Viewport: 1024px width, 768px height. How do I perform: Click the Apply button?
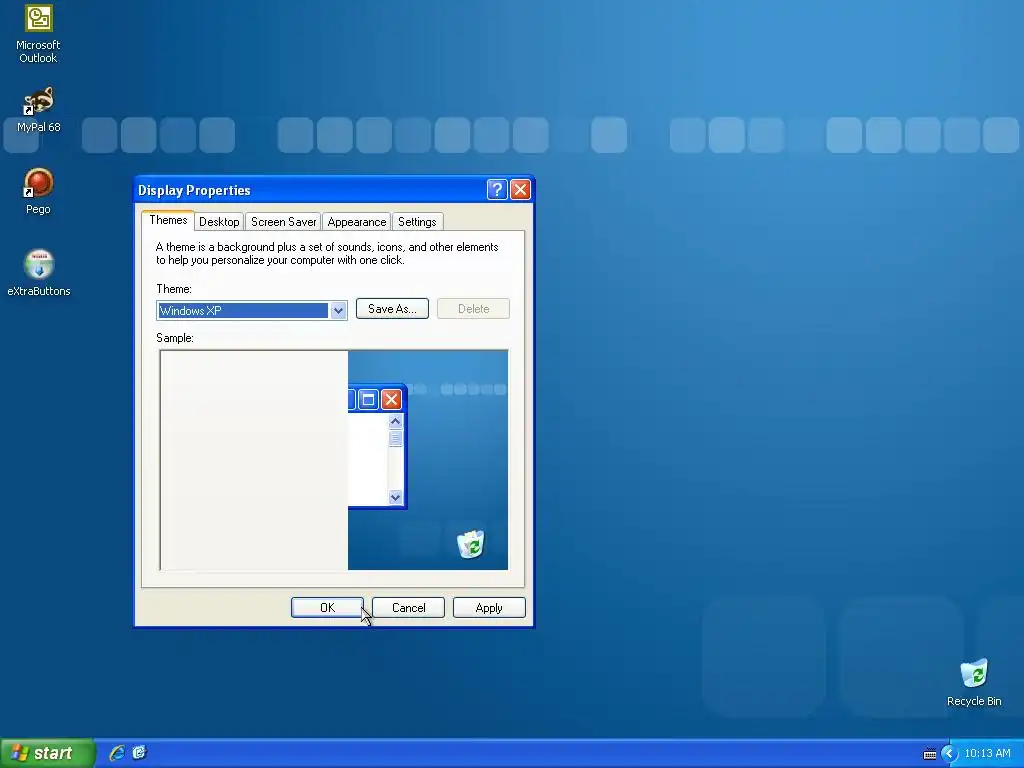[489, 608]
